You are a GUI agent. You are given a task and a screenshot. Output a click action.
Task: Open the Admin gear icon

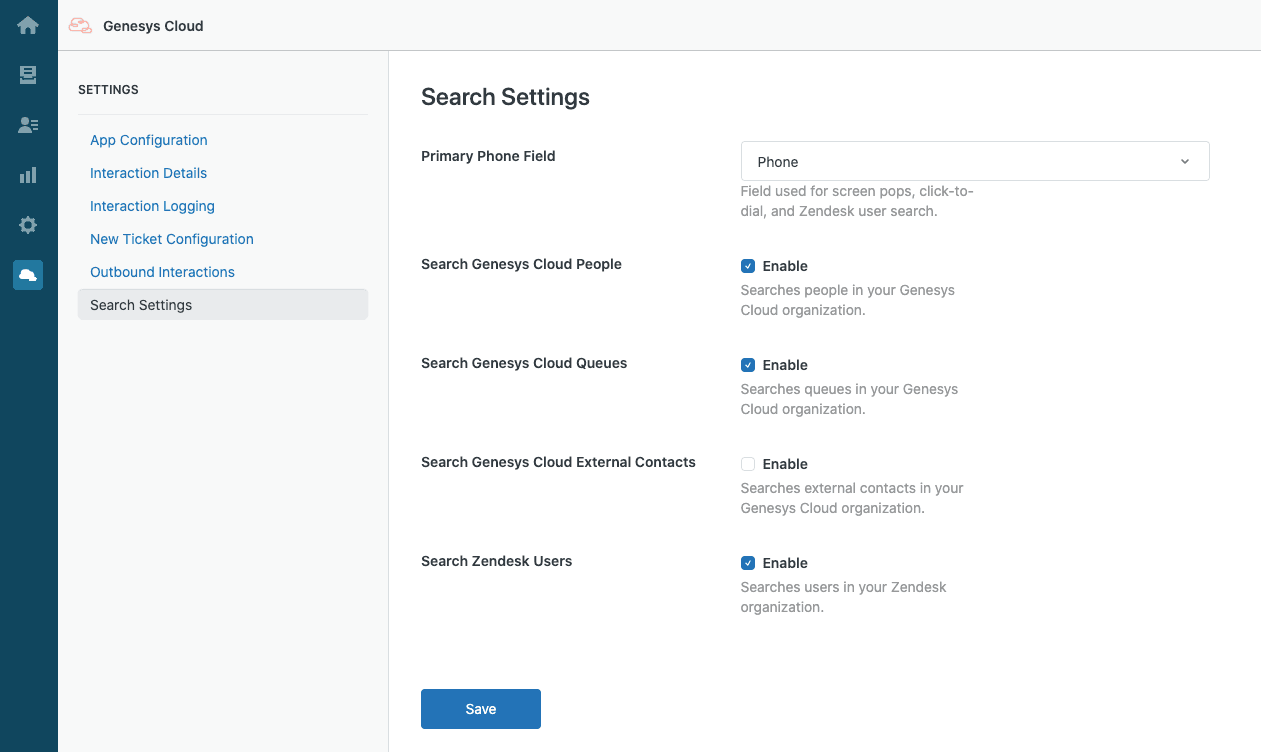point(27,225)
